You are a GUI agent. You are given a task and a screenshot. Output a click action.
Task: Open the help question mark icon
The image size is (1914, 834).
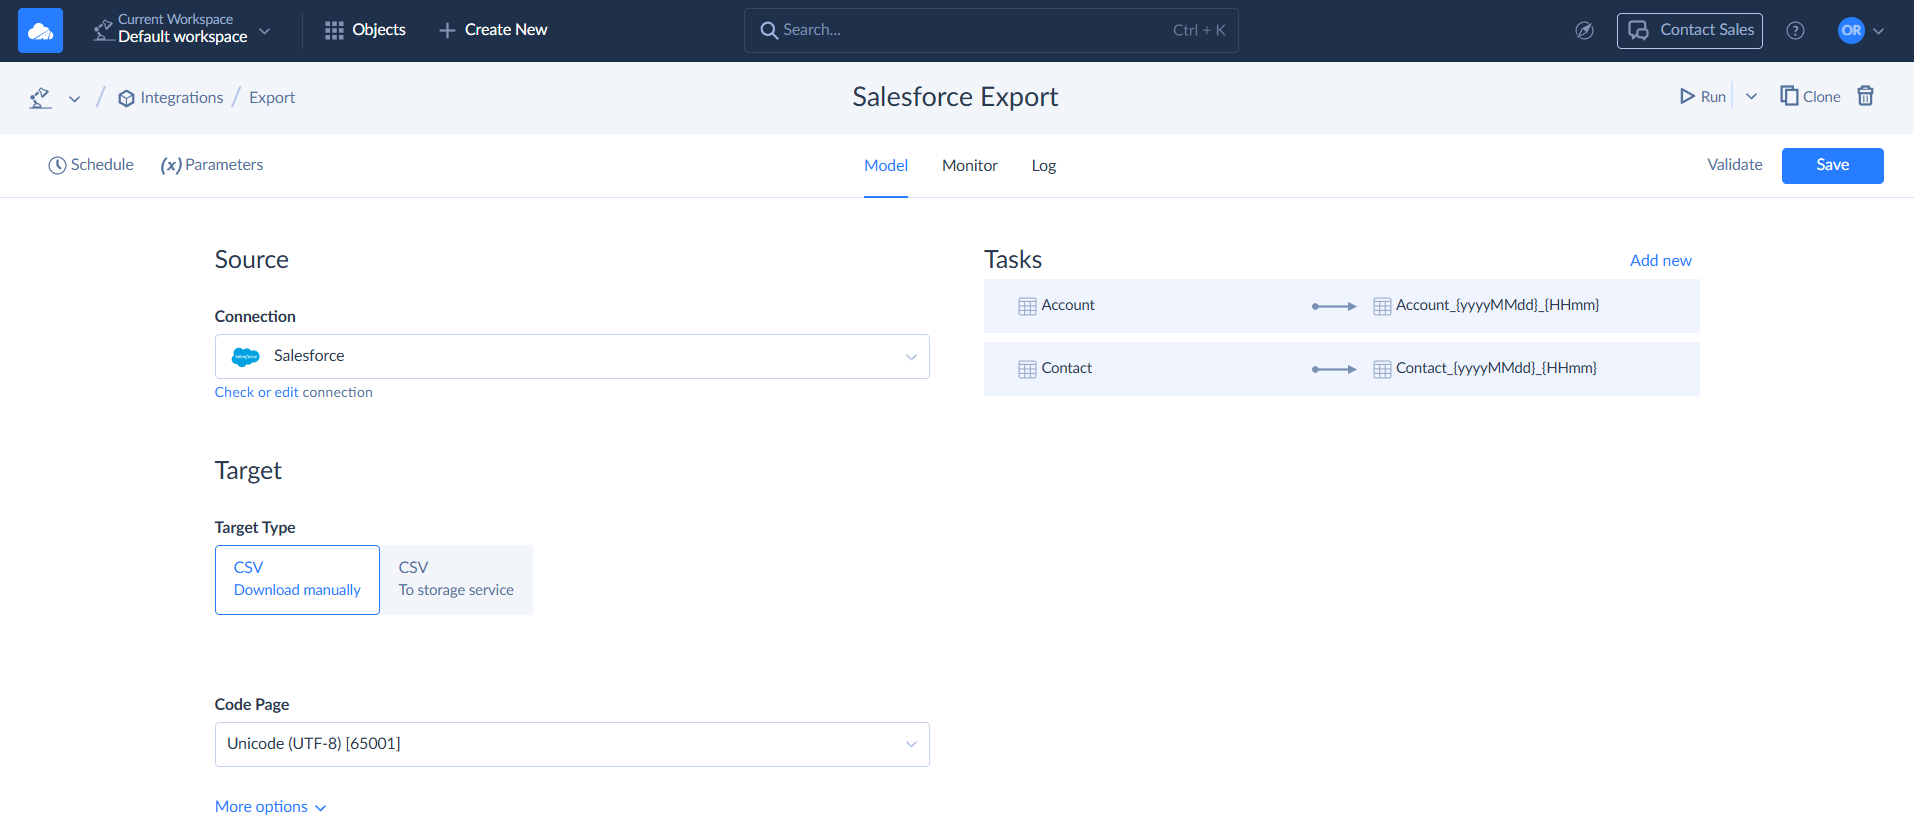coord(1795,30)
